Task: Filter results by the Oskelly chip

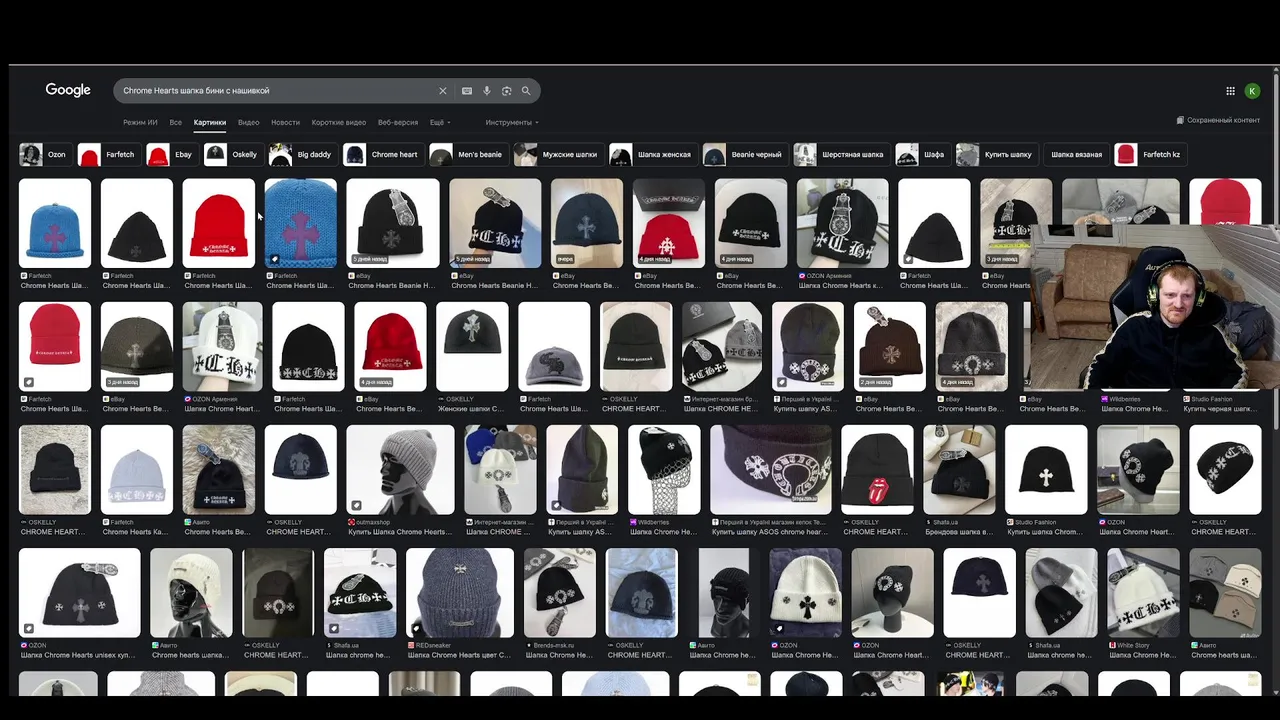Action: pyautogui.click(x=232, y=155)
